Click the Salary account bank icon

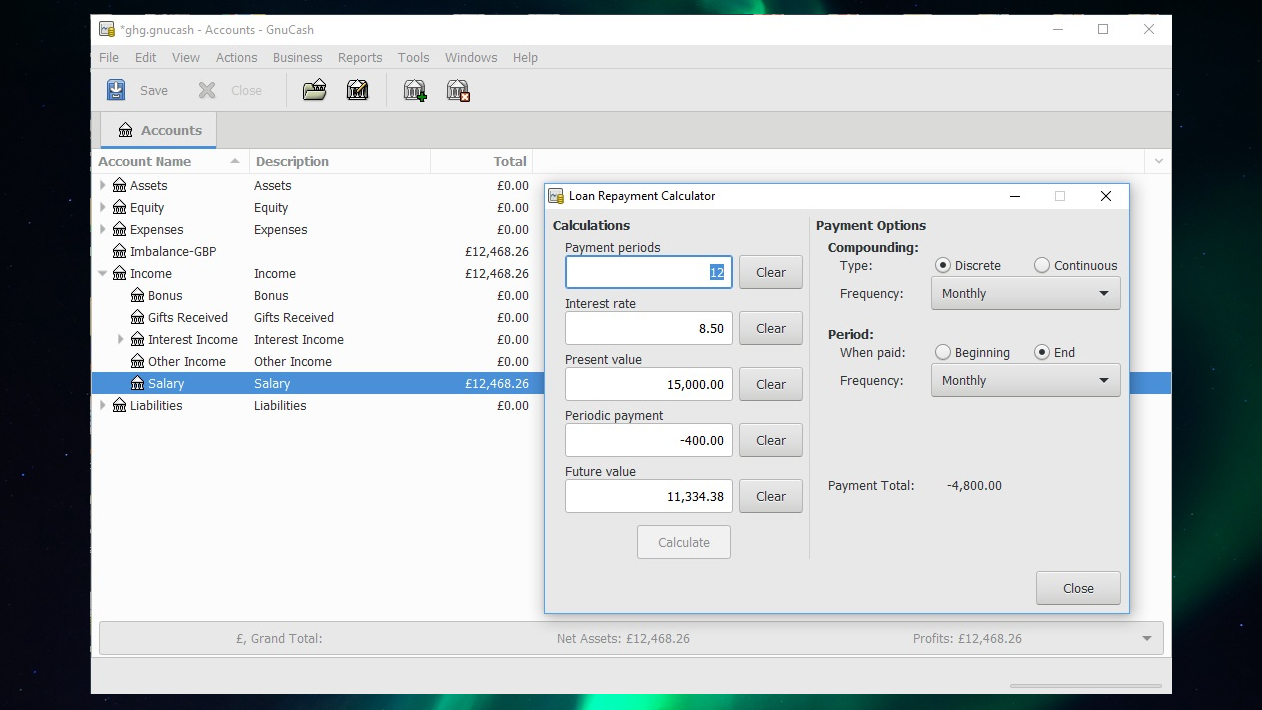click(138, 383)
